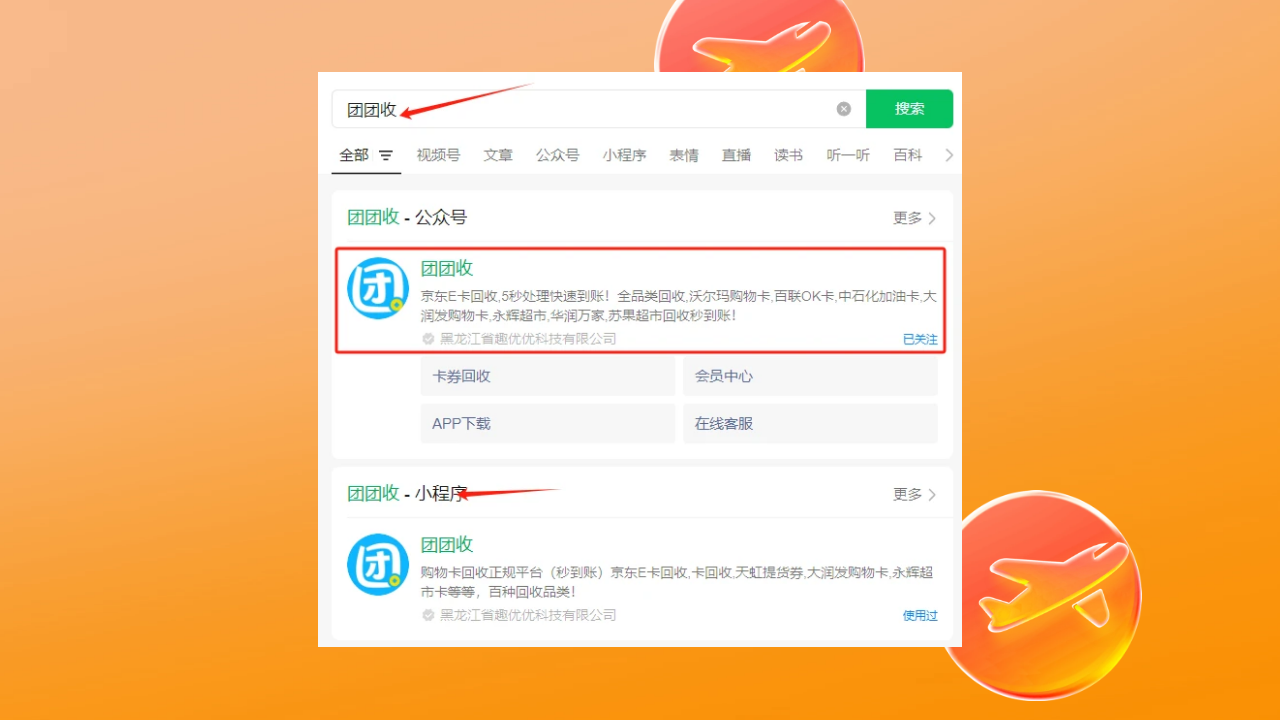Open the 卡券回收 menu button
Screen dimensions: 1280x720
point(548,376)
